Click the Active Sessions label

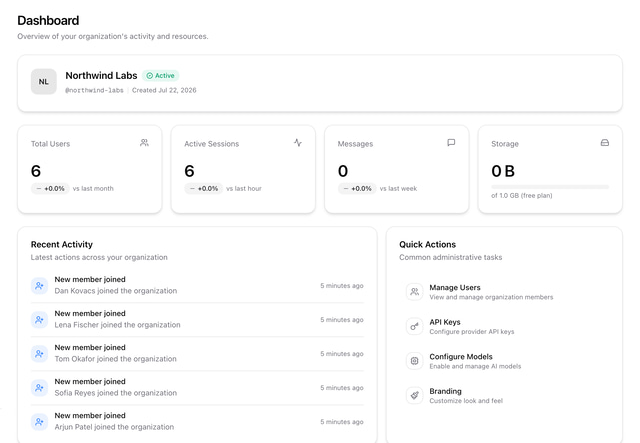pos(211,144)
